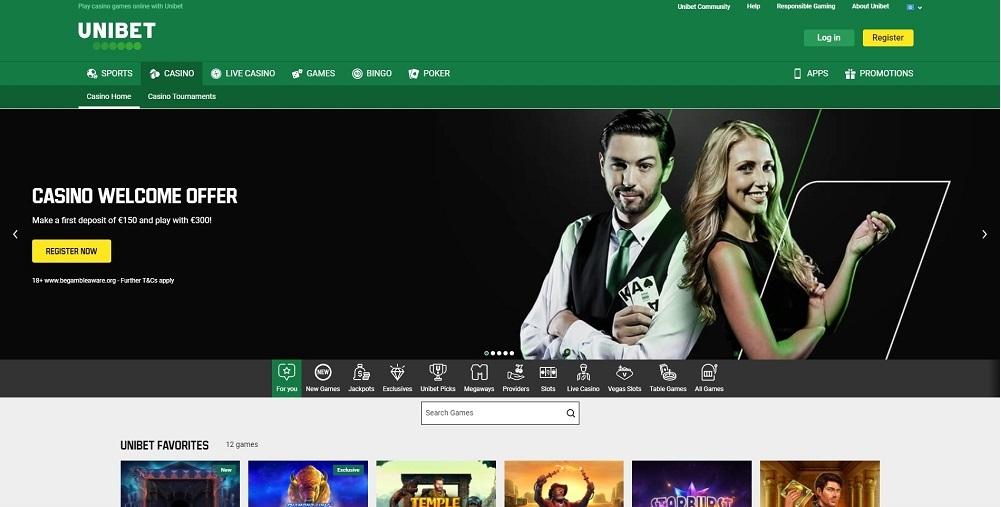
Task: Click the Unibet Favorites heading
Action: 165,445
